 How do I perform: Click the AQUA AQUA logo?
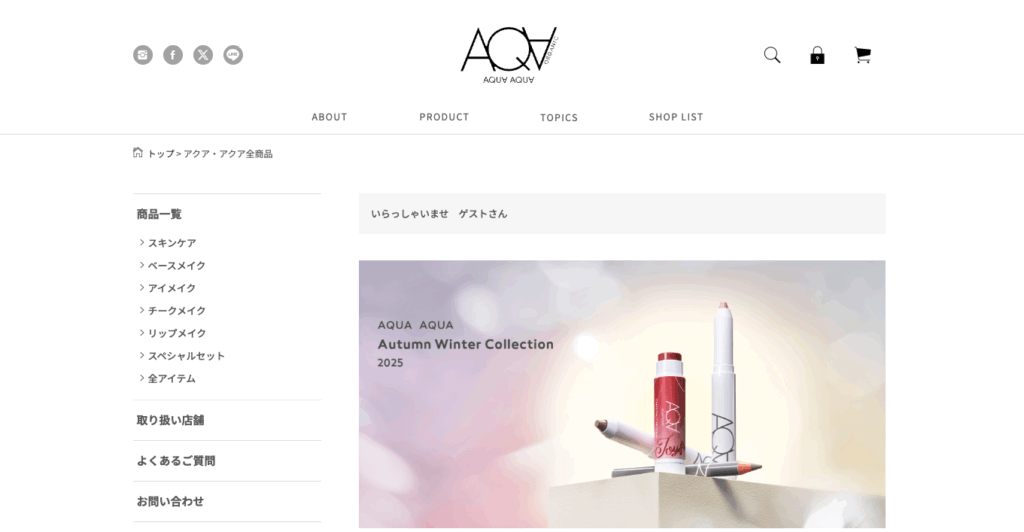click(x=509, y=55)
